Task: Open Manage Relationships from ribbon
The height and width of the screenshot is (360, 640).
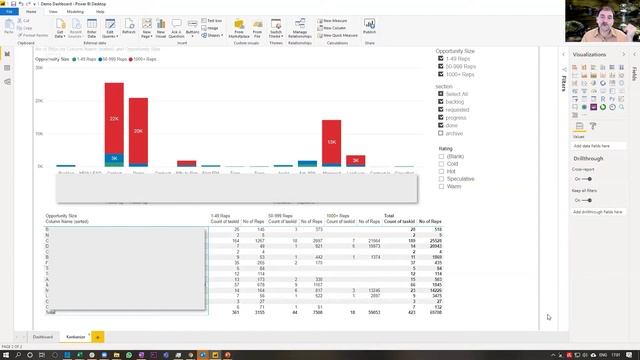Action: [300, 29]
